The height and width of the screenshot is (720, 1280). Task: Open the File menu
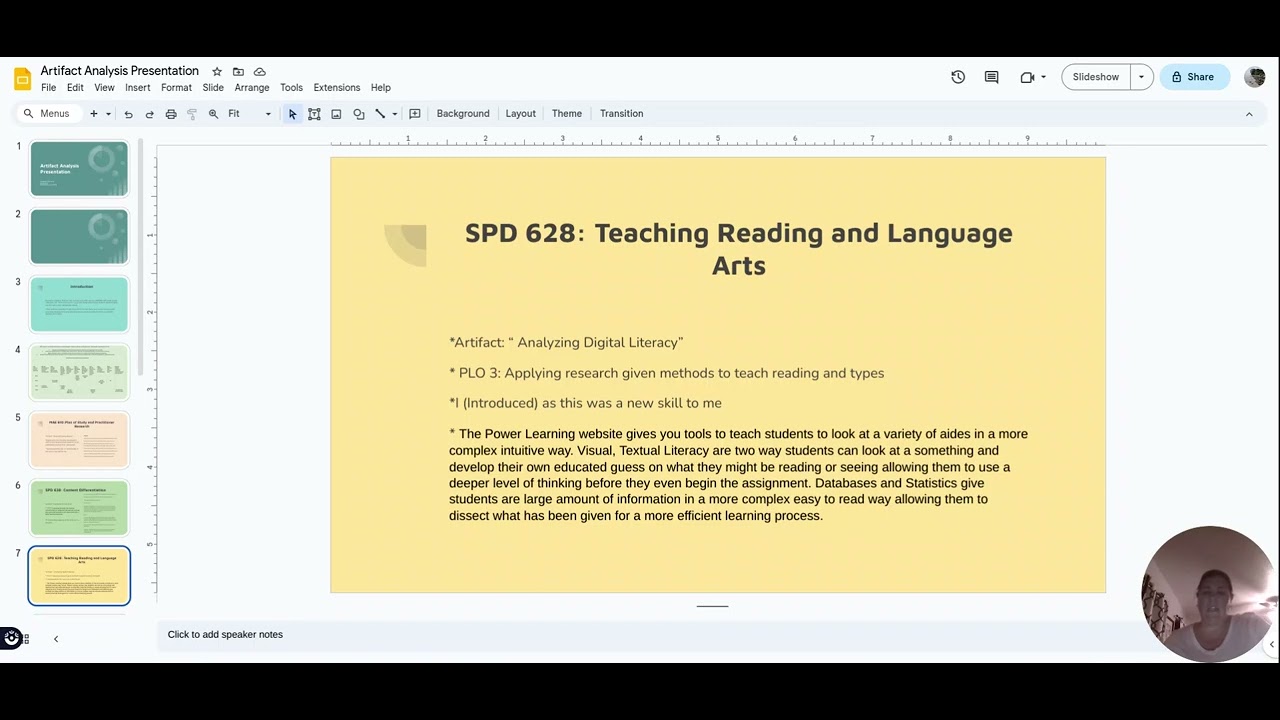(48, 88)
